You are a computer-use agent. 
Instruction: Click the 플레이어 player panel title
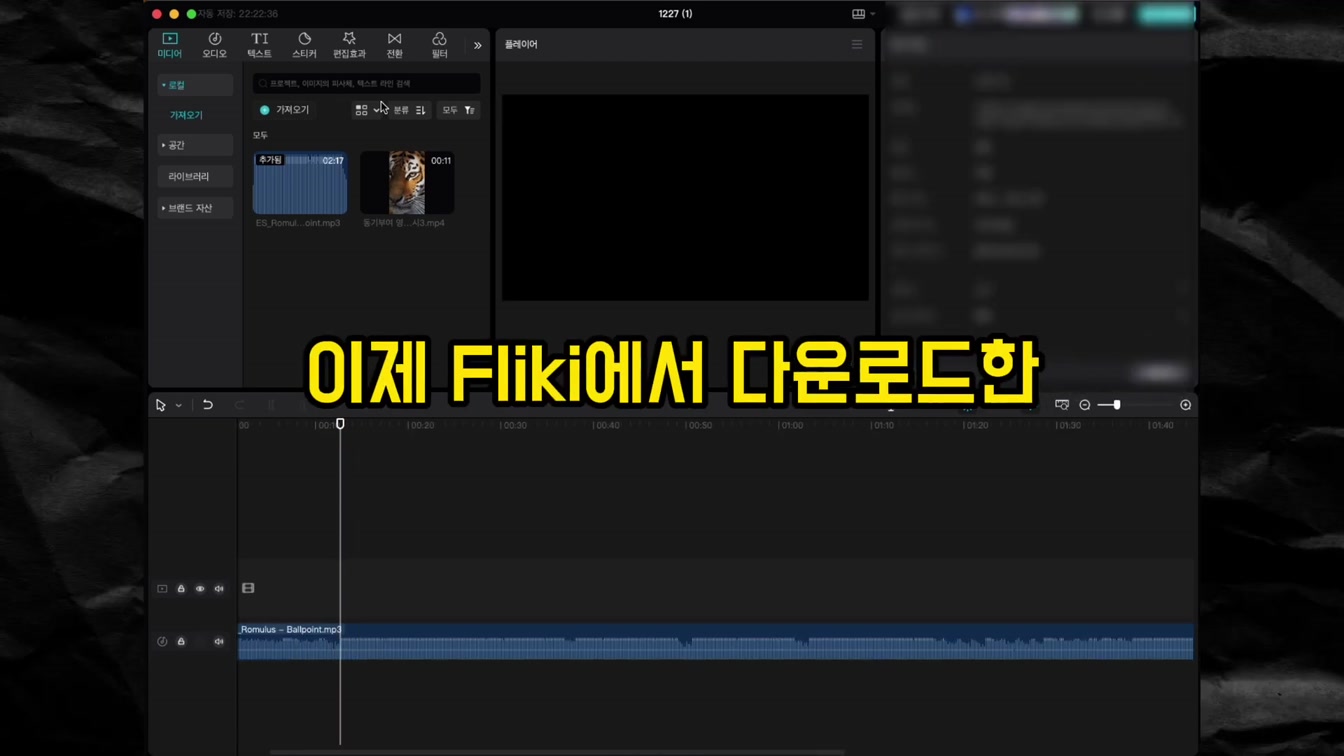[521, 45]
